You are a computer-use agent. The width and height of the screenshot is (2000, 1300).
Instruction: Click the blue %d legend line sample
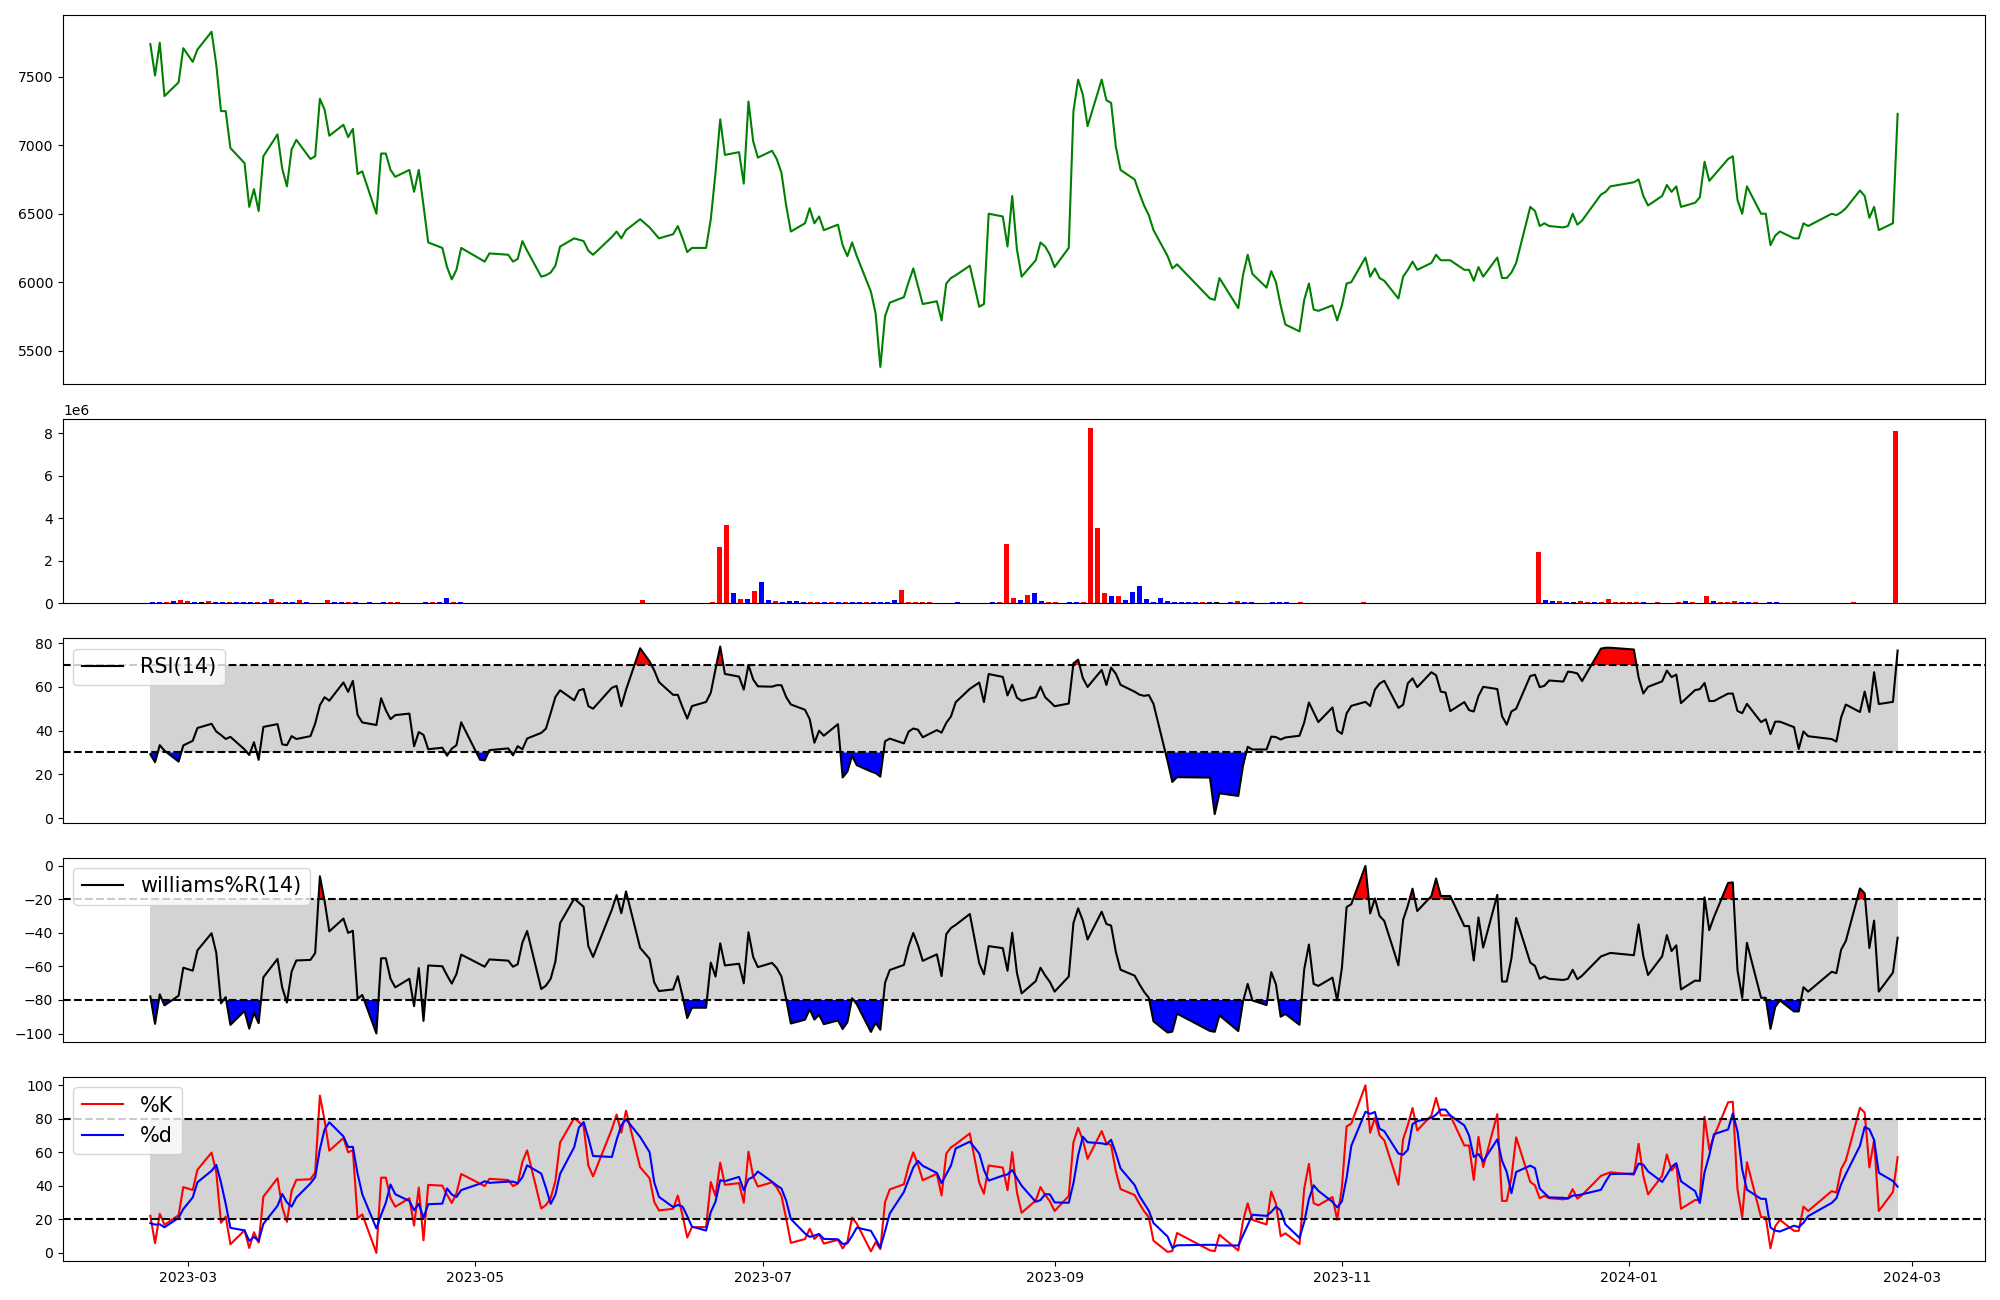pos(102,1135)
